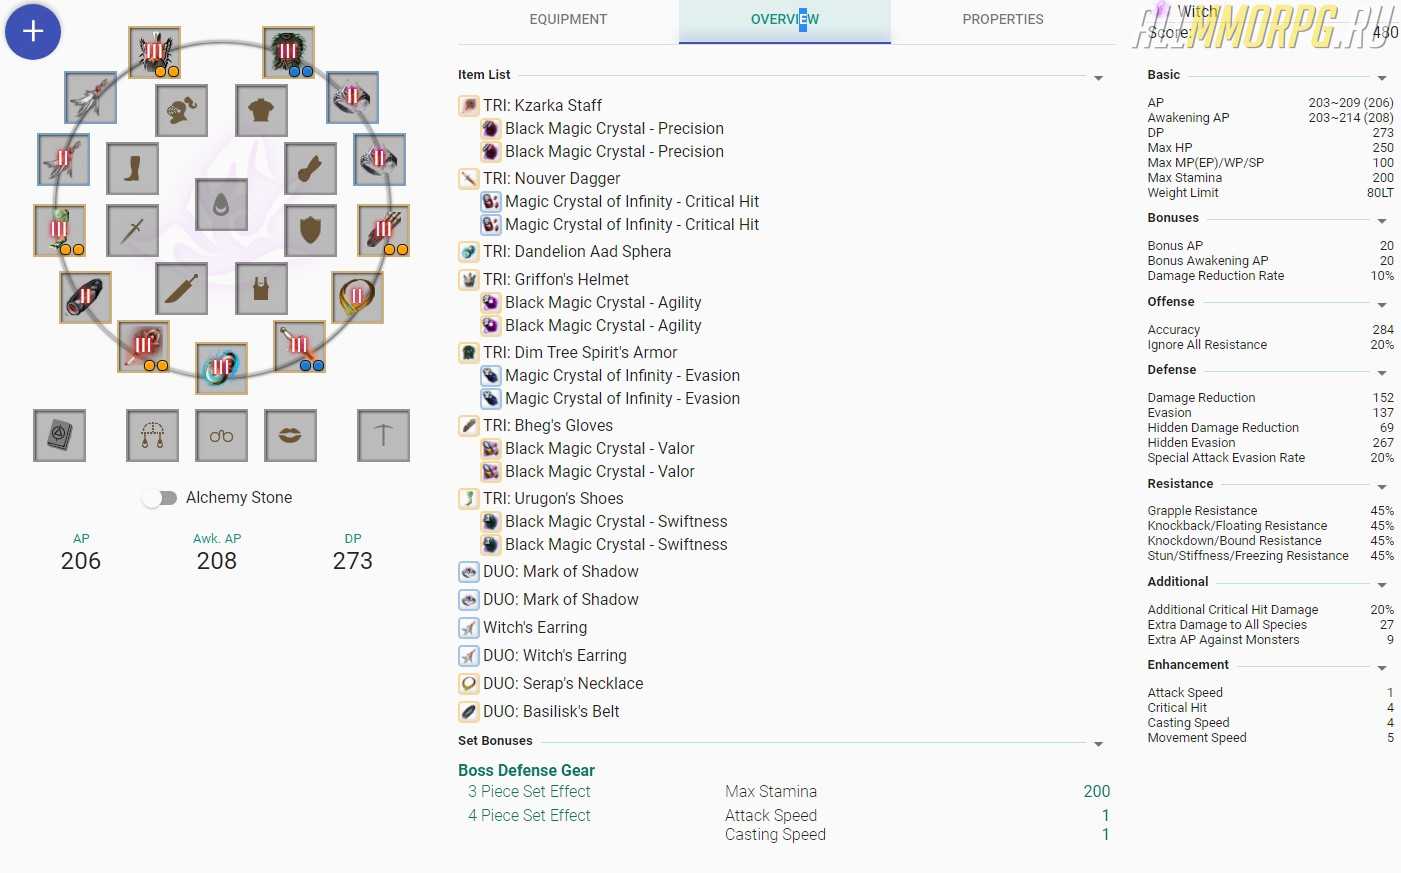Image resolution: width=1401 pixels, height=873 pixels.
Task: Open the empty shield silhouette slot
Action: tap(310, 230)
